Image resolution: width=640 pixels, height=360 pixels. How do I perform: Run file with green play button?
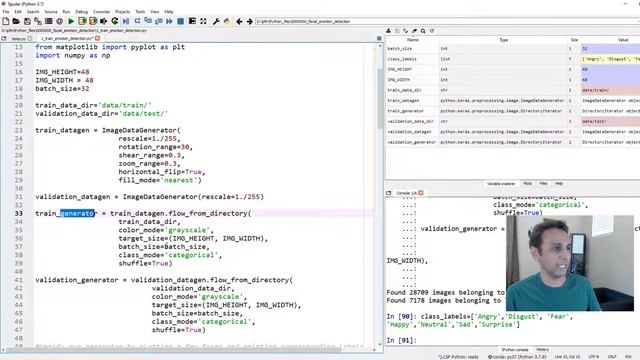click(71, 21)
